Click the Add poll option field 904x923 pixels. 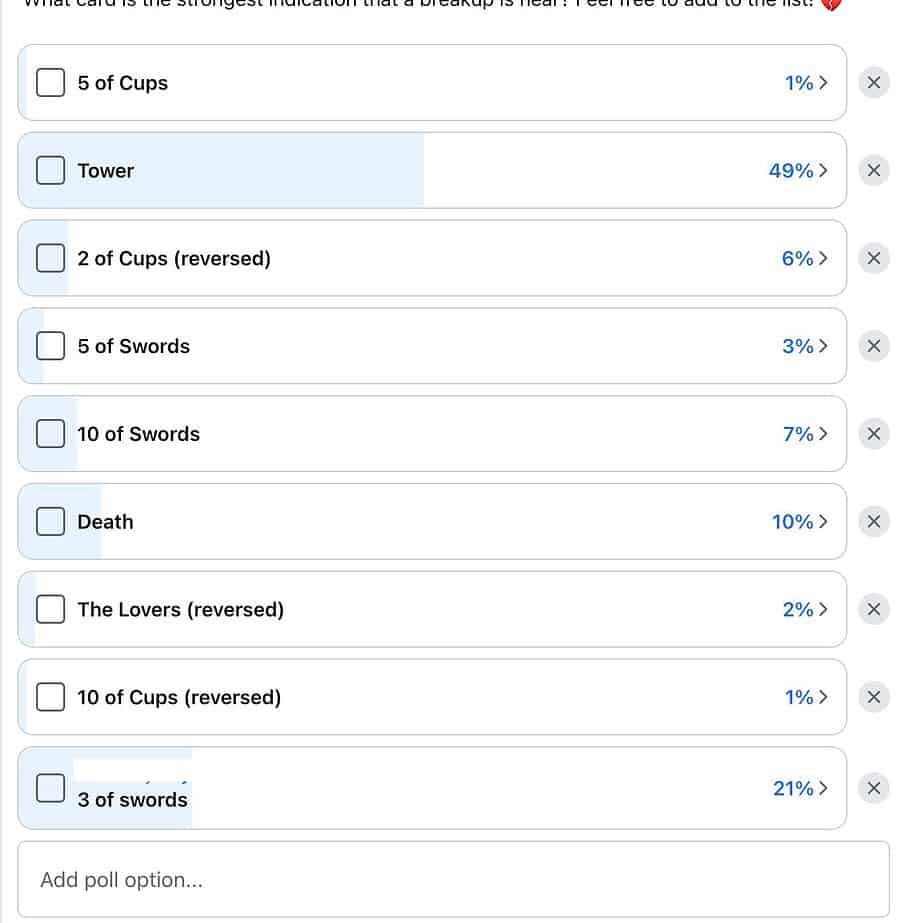coord(453,879)
